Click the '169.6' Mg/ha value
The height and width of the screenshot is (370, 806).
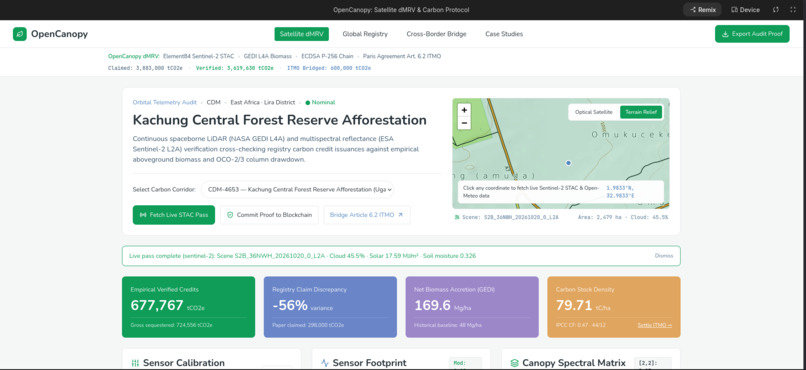tap(432, 305)
